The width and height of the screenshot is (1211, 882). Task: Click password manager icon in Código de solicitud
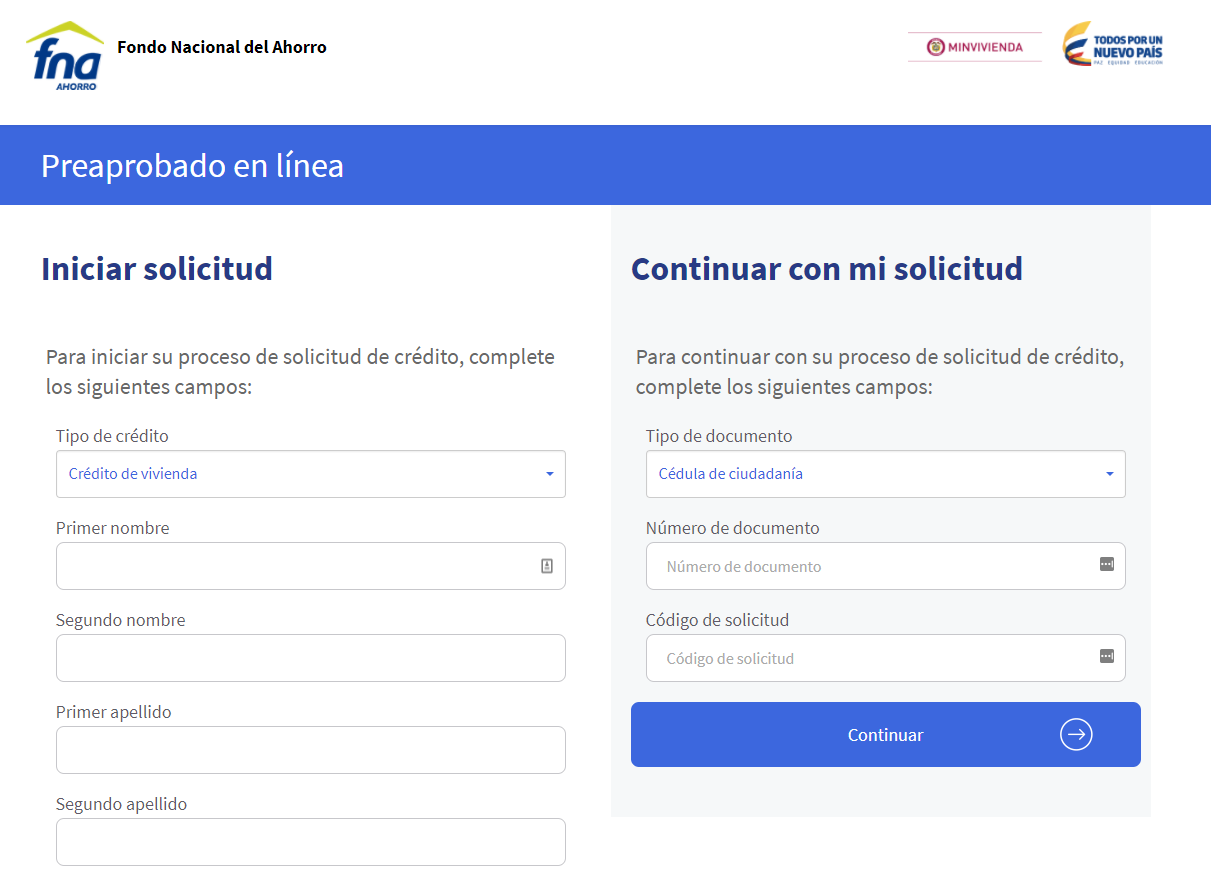(1106, 656)
